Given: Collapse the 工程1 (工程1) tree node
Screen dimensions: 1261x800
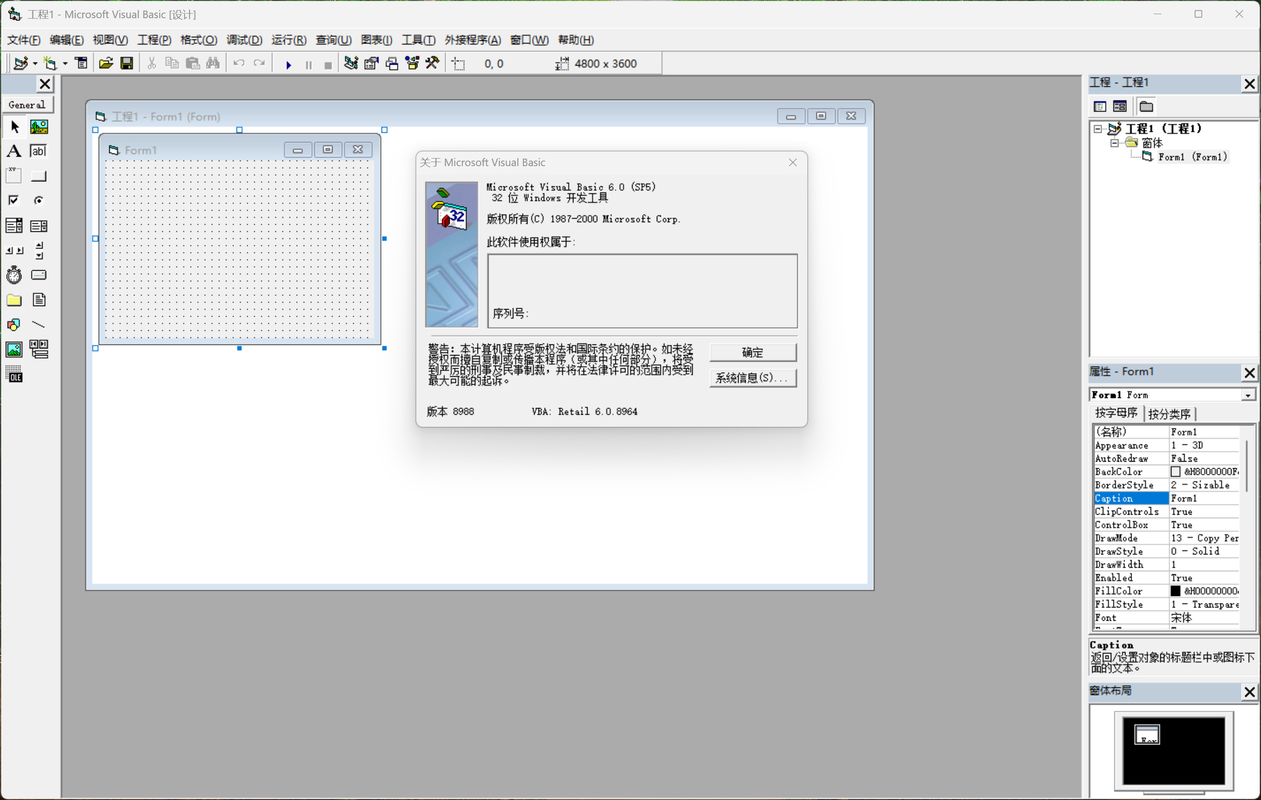Looking at the screenshot, I should tap(1098, 129).
